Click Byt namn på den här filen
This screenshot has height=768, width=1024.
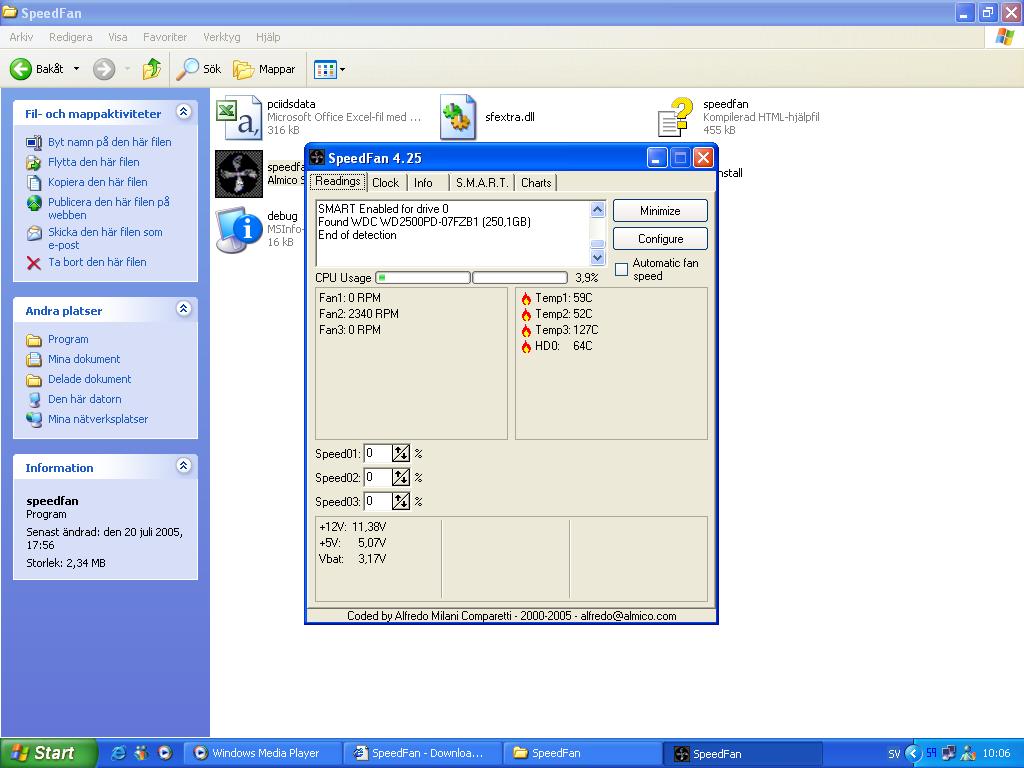[110, 142]
